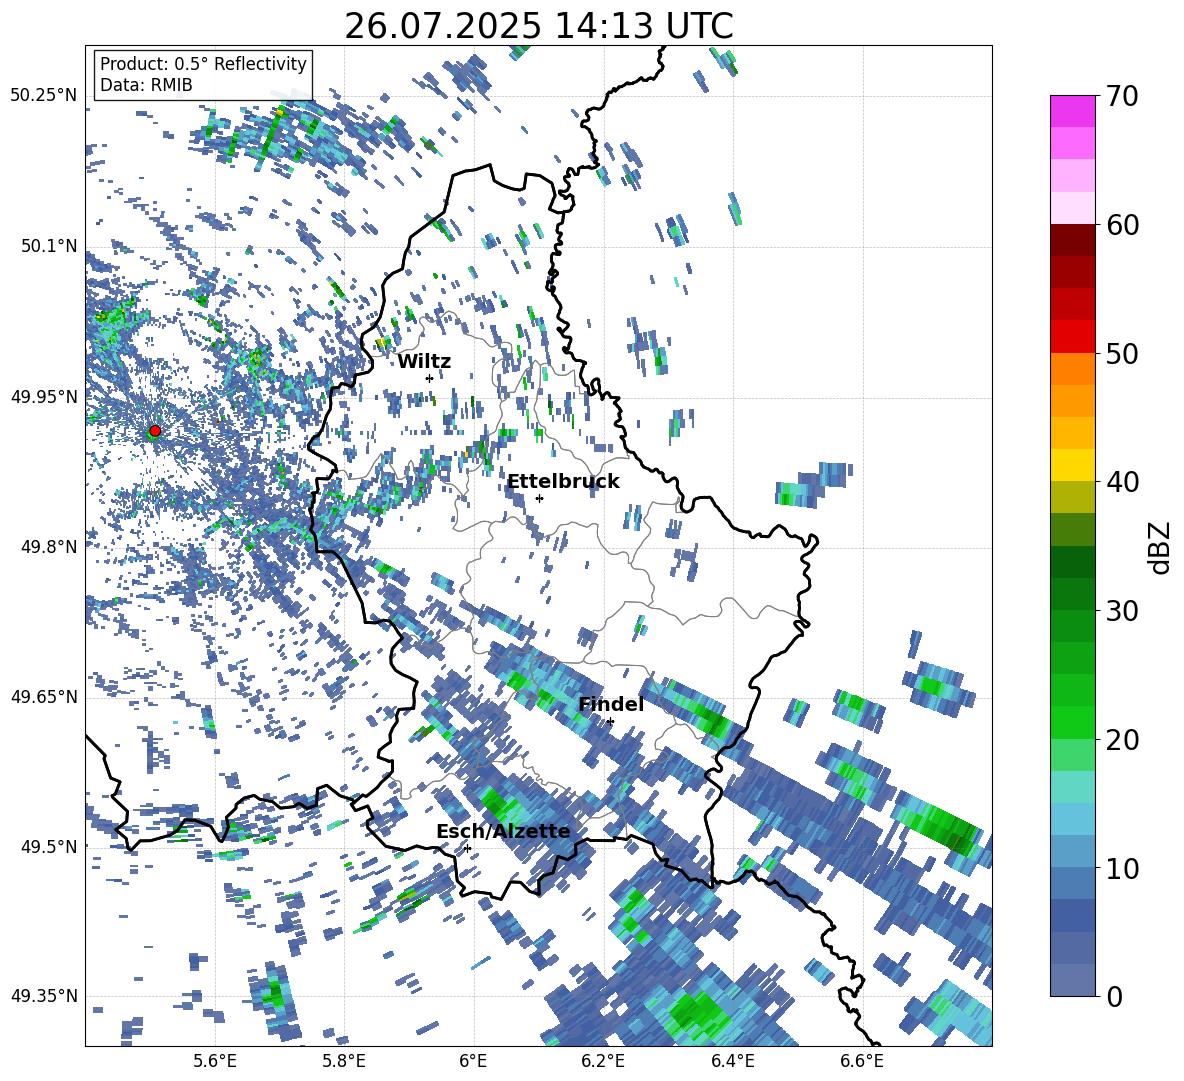1184x1081 pixels.
Task: Click the magenta top segment of colorbar
Action: tap(1072, 111)
